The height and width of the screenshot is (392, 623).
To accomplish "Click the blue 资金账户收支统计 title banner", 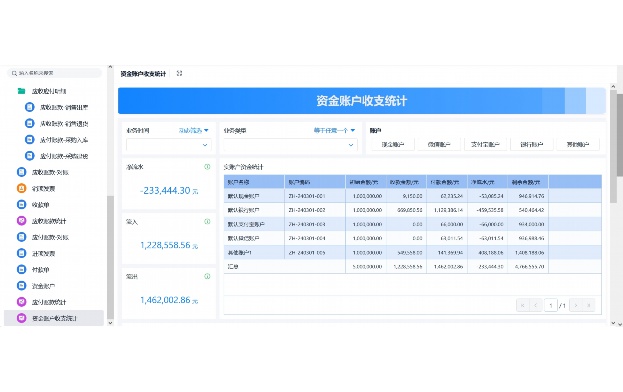I will (362, 101).
